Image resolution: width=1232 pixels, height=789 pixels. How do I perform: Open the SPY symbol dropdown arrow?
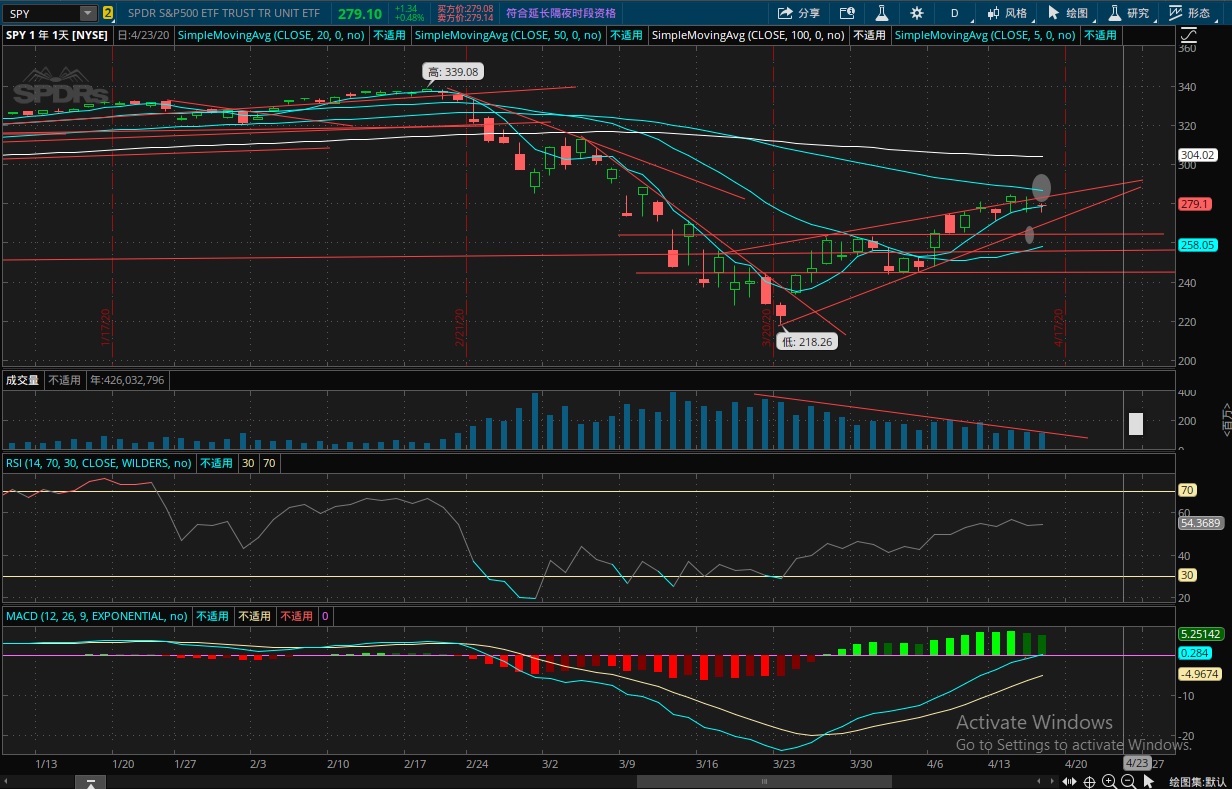click(x=88, y=13)
